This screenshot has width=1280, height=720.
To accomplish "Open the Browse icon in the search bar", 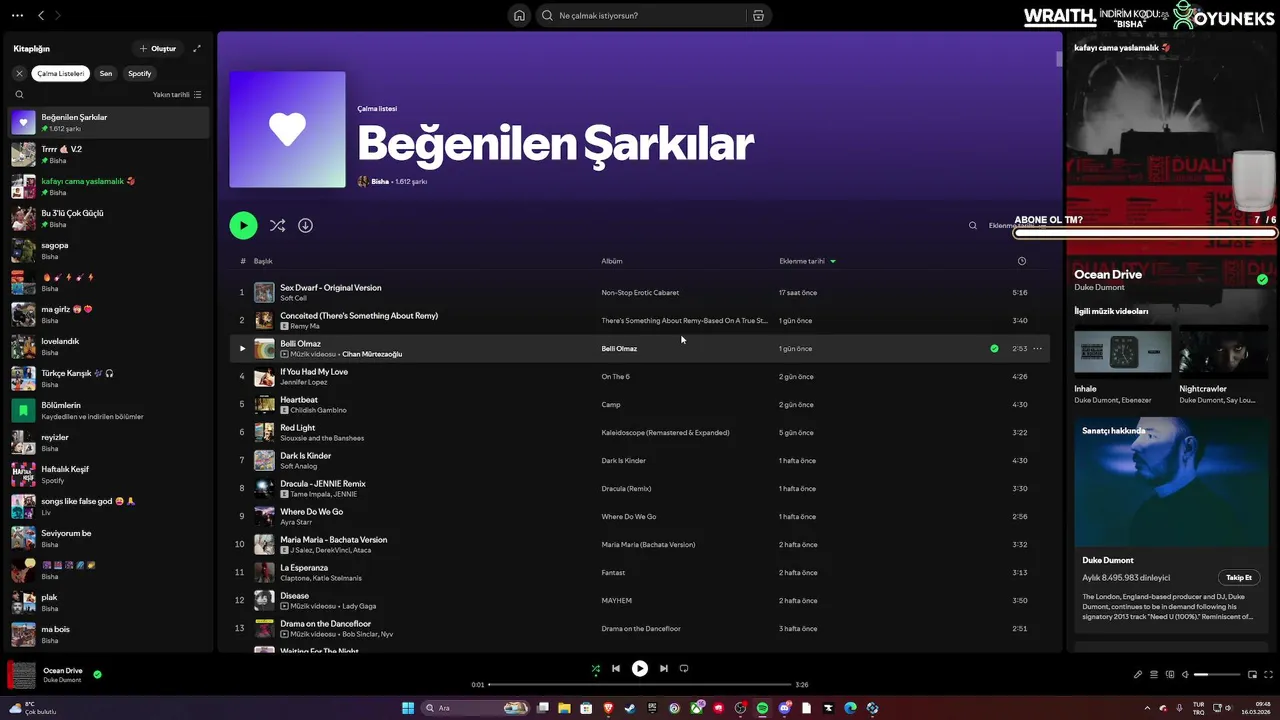I will pos(758,15).
